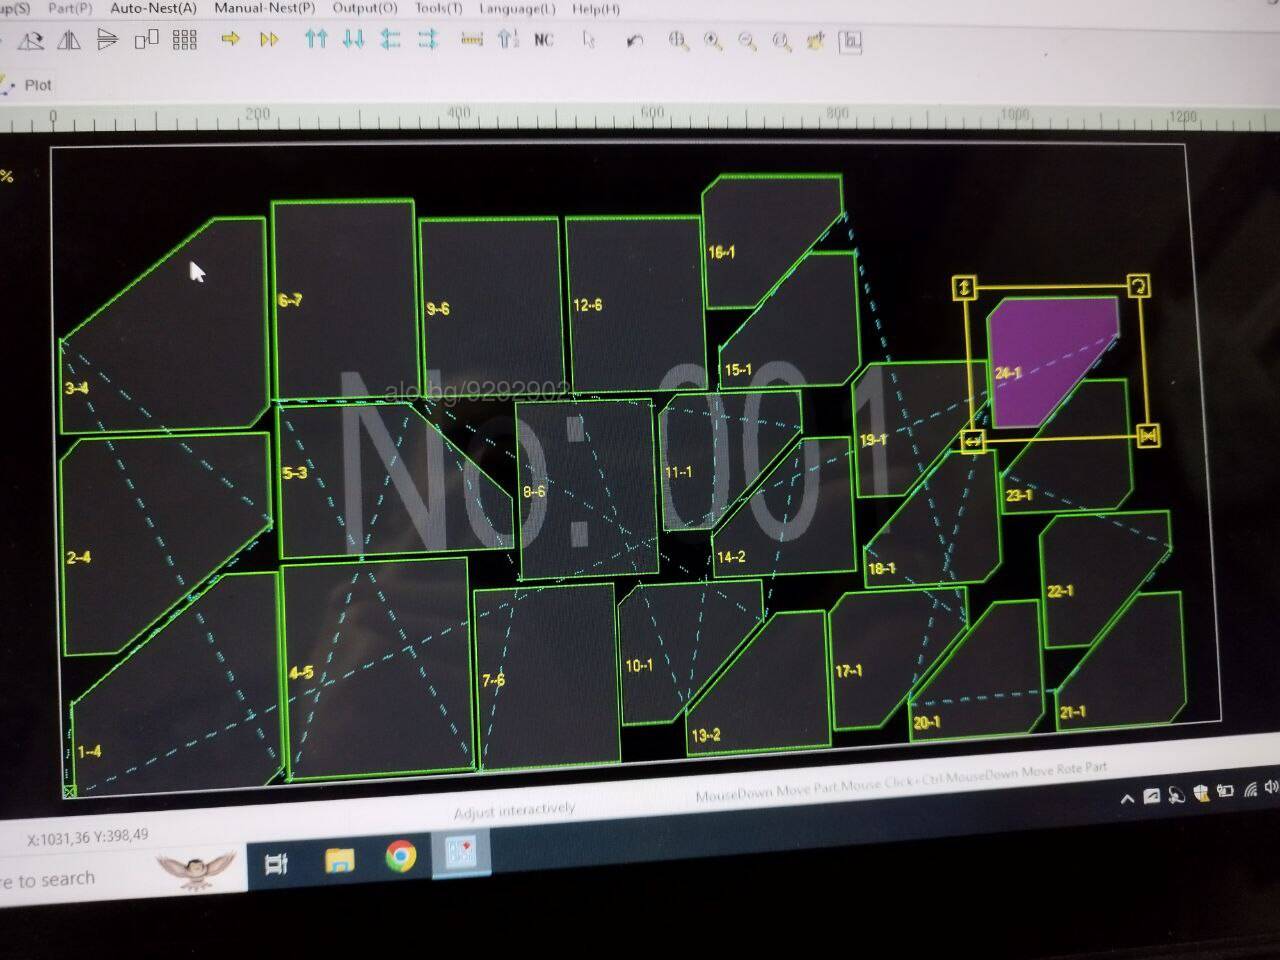Open the Manual-Nest(P) menu
Image resolution: width=1280 pixels, height=960 pixels.
[x=265, y=8]
